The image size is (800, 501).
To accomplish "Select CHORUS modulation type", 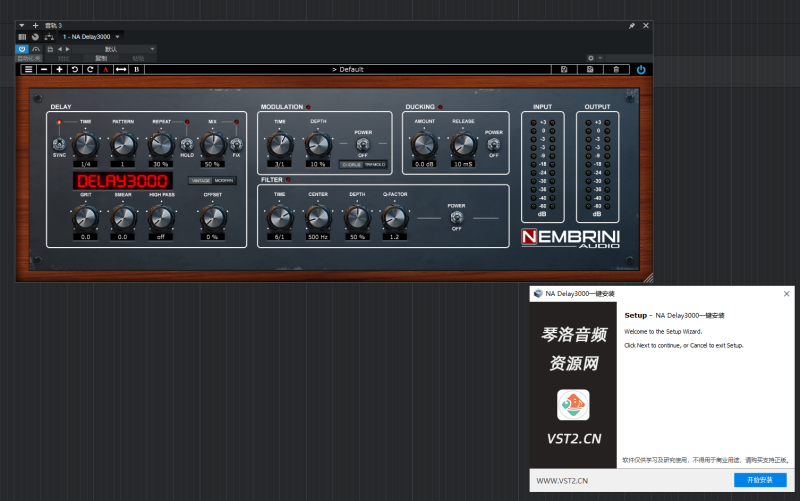I will coord(352,165).
